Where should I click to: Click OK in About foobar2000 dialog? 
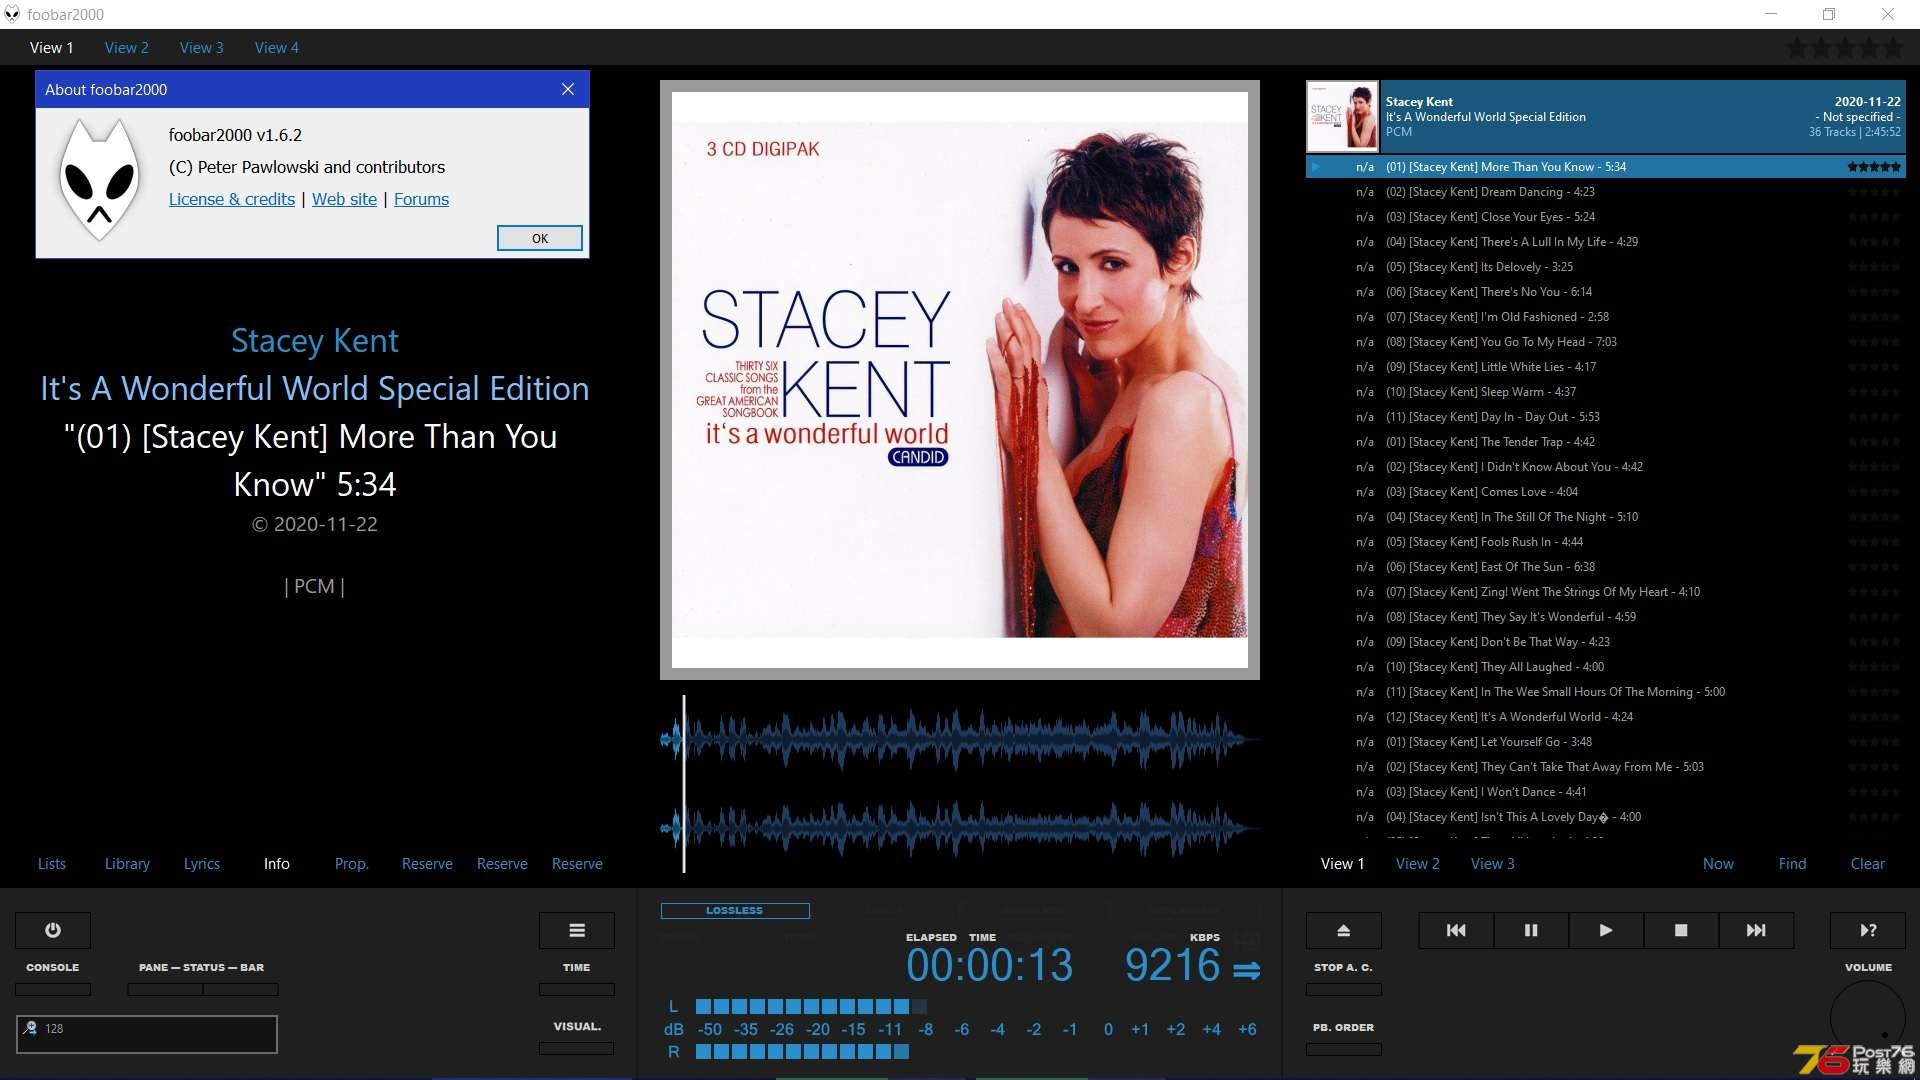(x=540, y=238)
